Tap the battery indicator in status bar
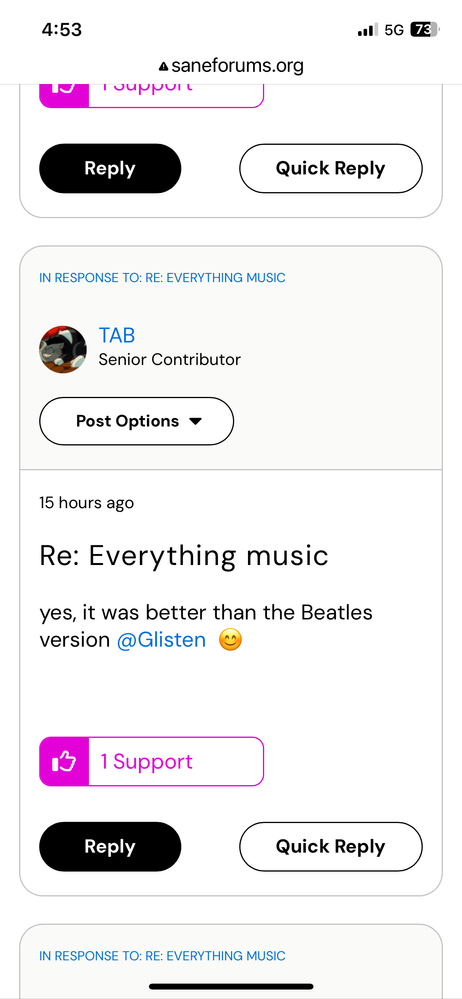 (x=424, y=29)
